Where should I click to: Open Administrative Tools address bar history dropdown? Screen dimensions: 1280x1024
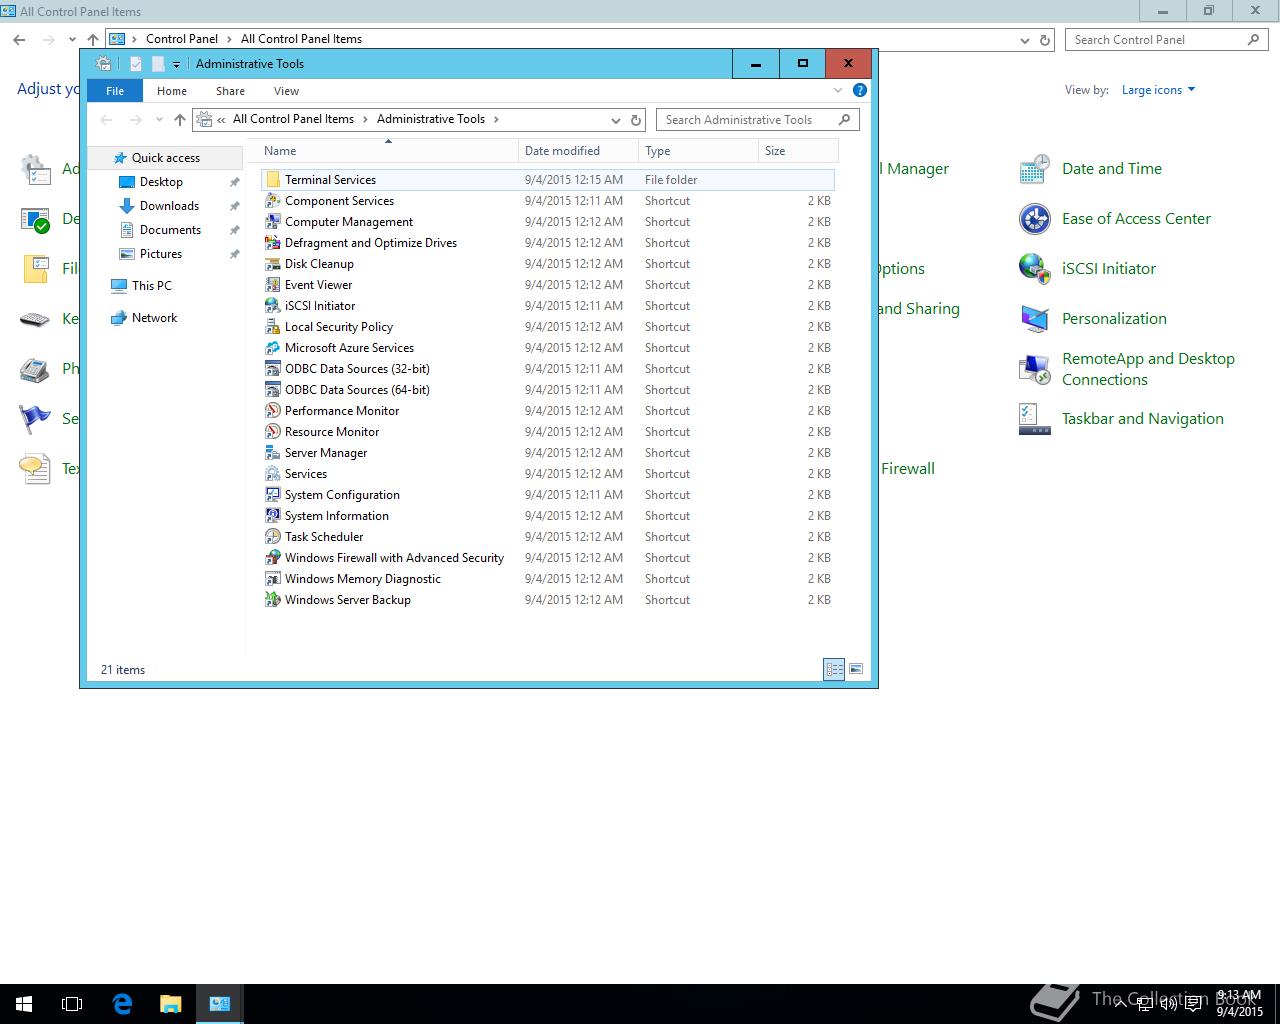pos(616,120)
